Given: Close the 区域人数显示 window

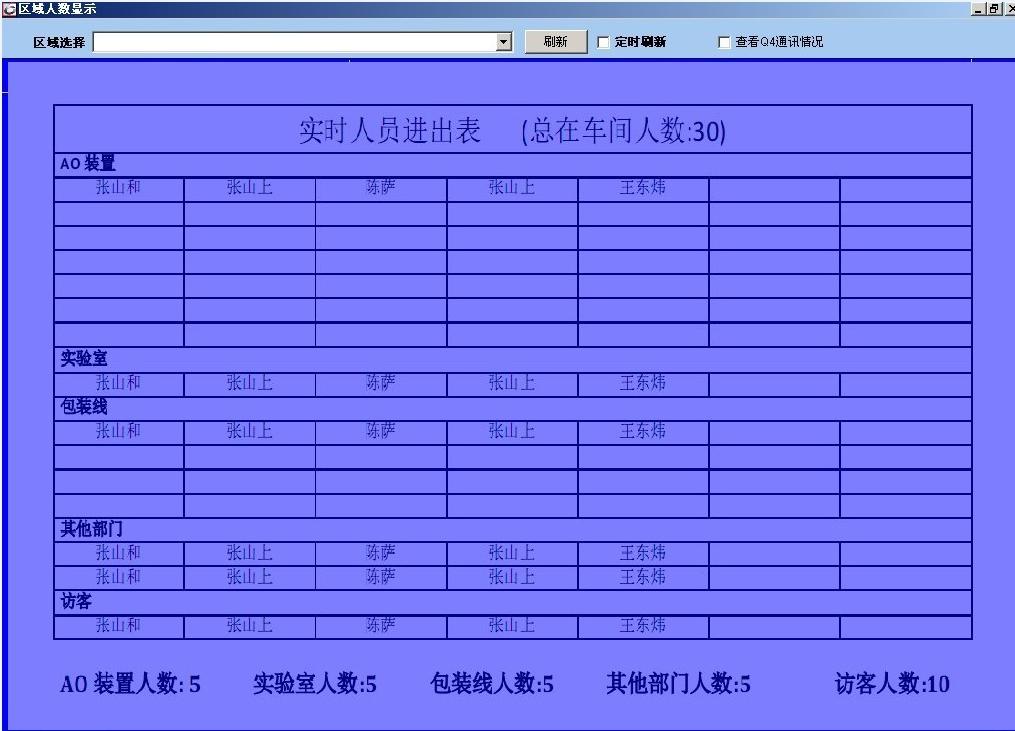Looking at the screenshot, I should pos(1010,9).
